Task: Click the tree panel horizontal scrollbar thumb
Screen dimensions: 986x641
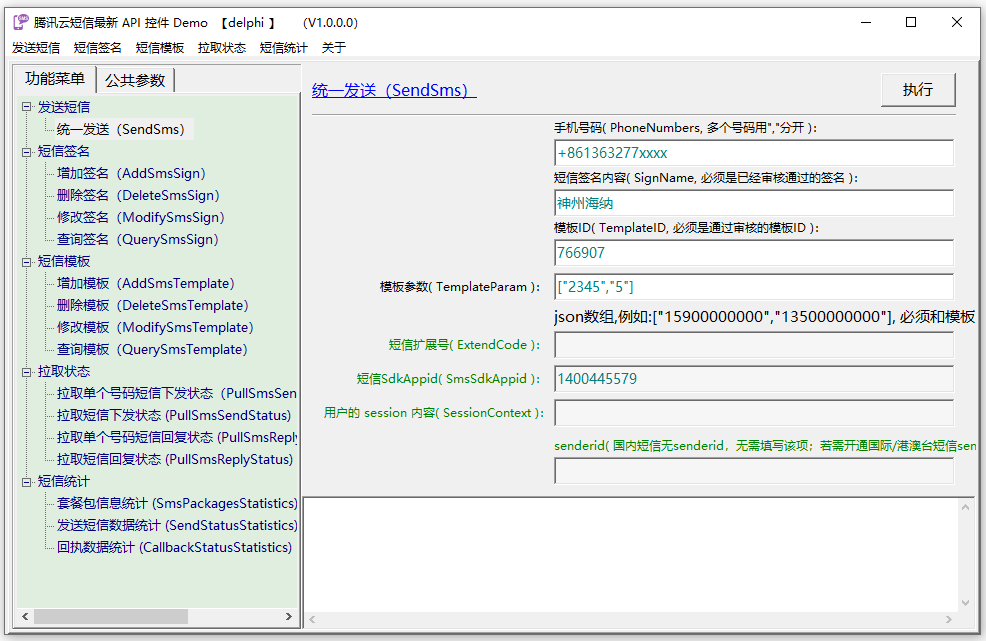Action: pyautogui.click(x=111, y=616)
